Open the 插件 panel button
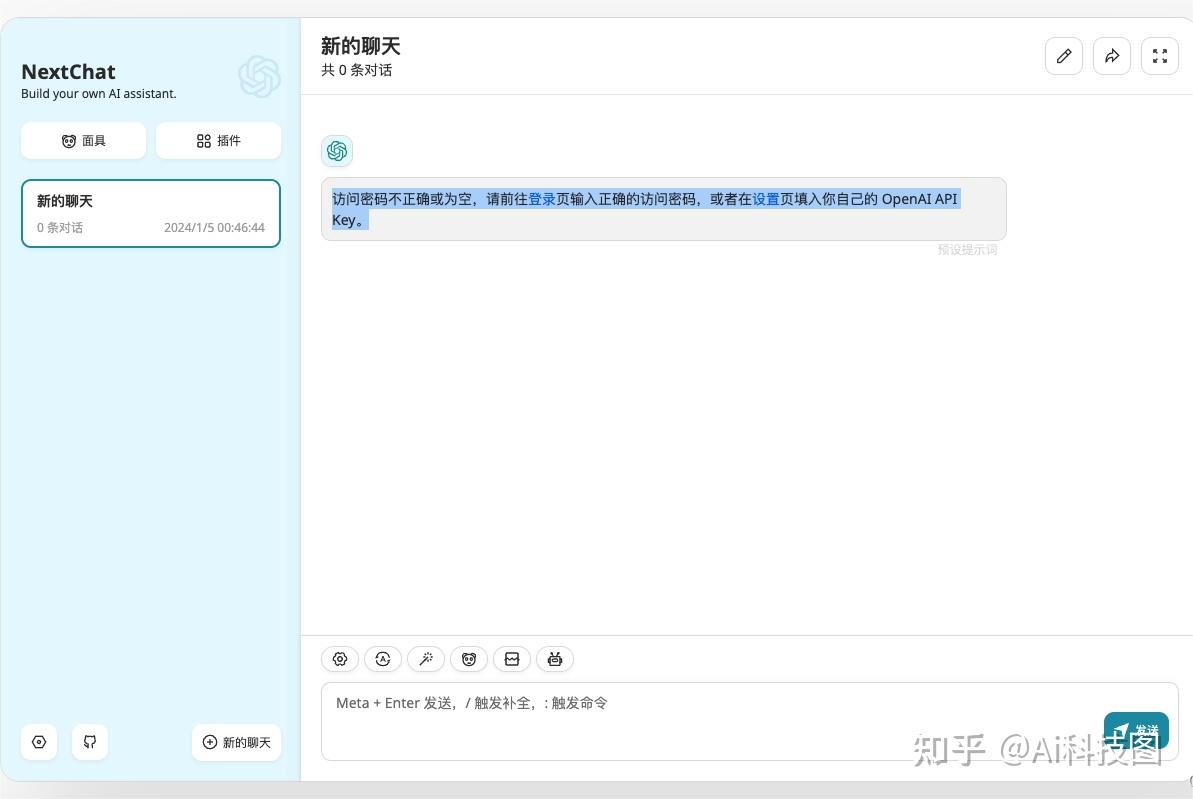This screenshot has width=1193, height=799. click(x=218, y=140)
